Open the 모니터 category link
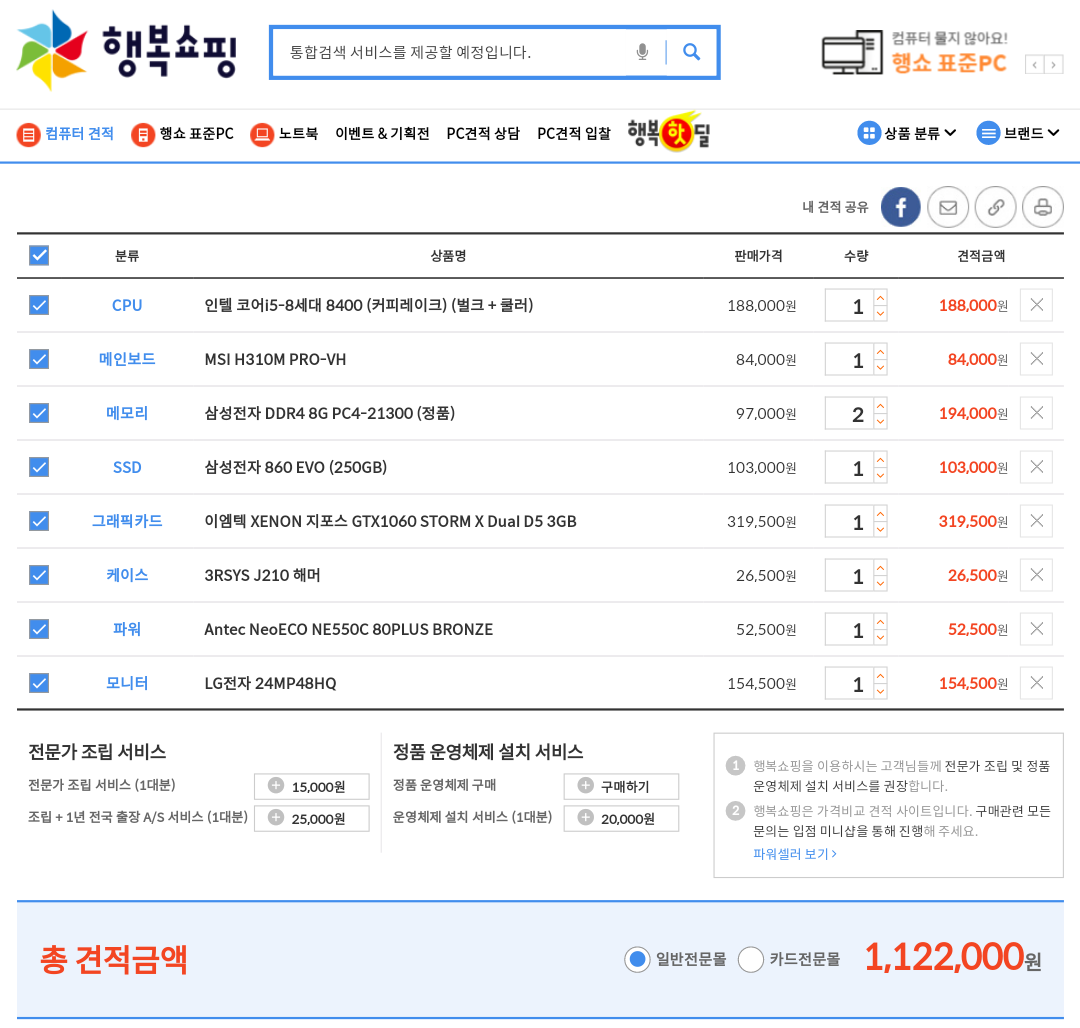 tap(127, 683)
